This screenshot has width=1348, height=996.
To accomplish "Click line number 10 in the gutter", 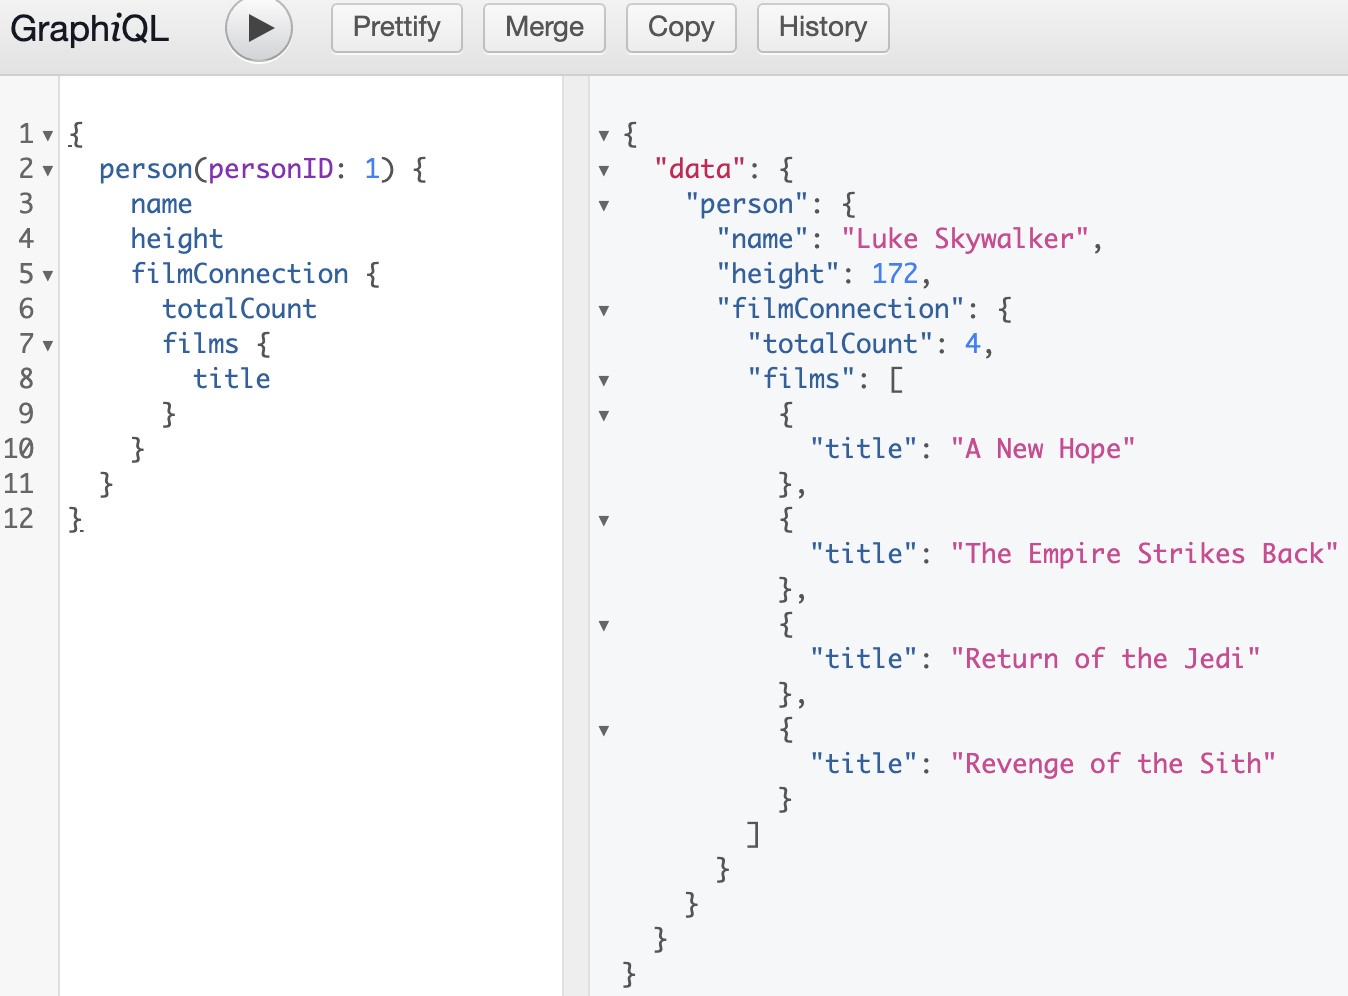I will coord(19,449).
